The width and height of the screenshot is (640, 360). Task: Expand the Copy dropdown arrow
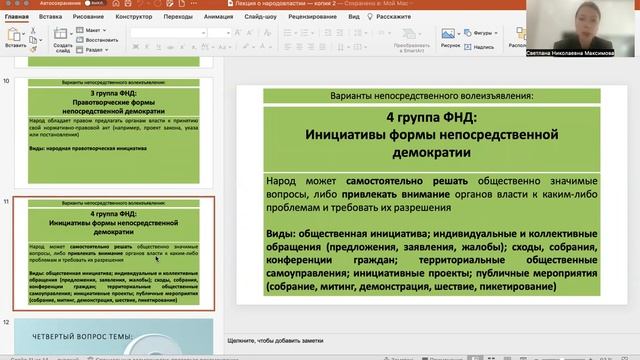tap(40, 40)
